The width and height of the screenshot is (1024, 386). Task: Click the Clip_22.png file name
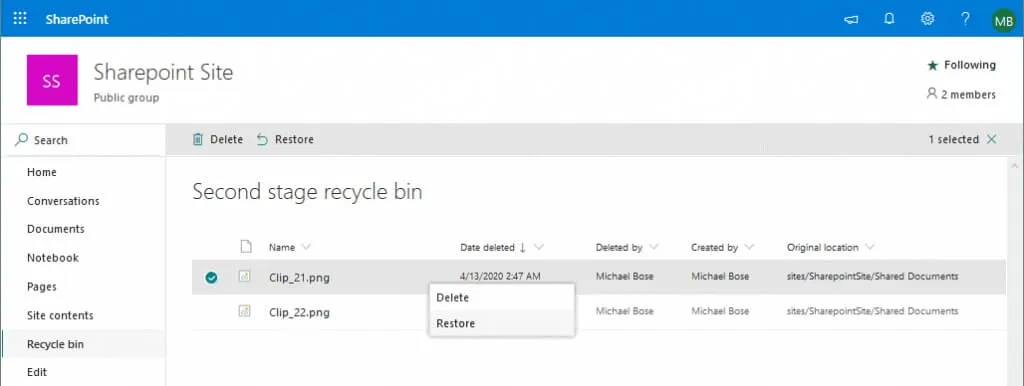coord(299,313)
